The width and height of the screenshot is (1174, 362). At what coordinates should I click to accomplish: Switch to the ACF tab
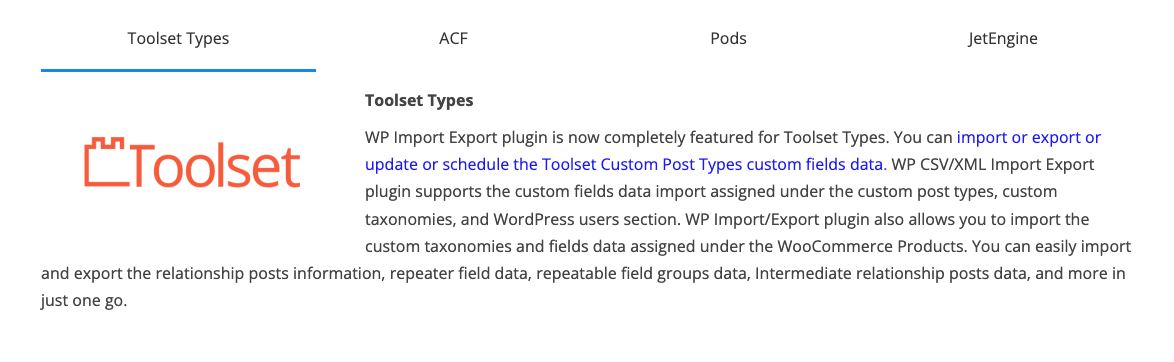click(x=453, y=39)
